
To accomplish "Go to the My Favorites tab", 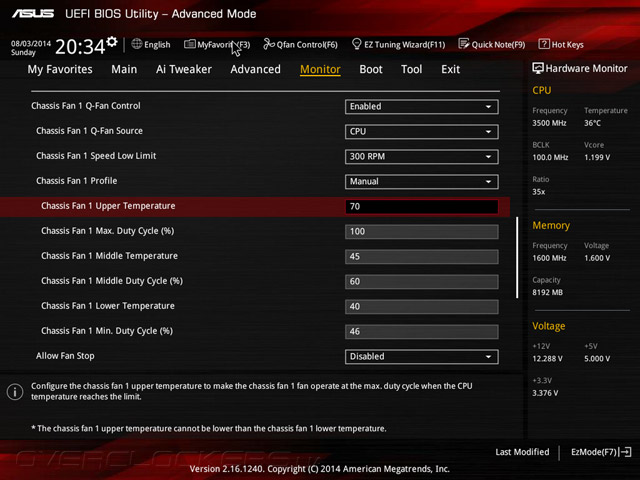I will 60,69.
